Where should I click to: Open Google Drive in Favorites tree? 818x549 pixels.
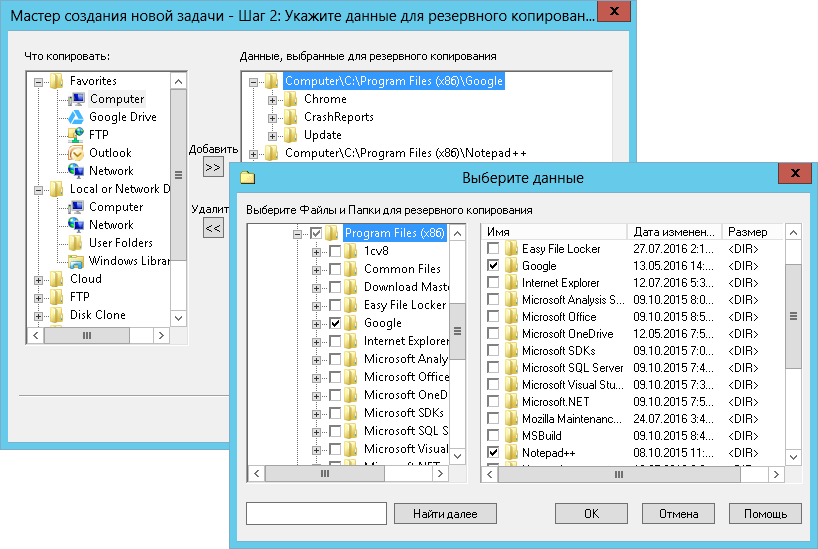(x=122, y=117)
